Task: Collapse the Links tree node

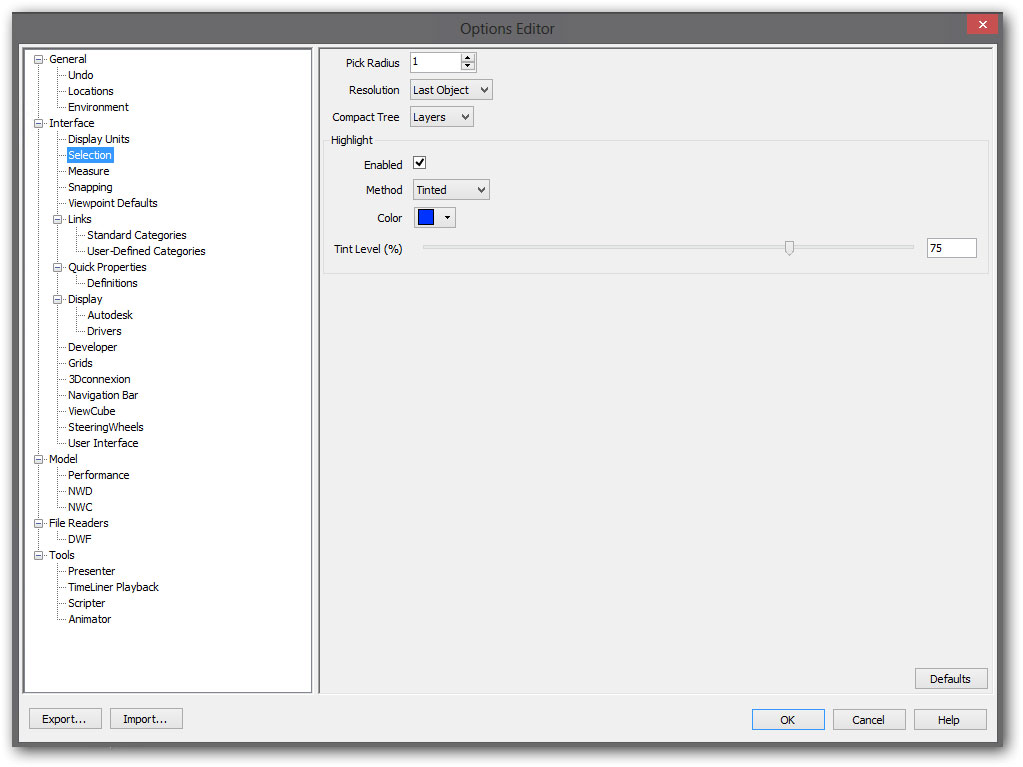Action: click(58, 219)
